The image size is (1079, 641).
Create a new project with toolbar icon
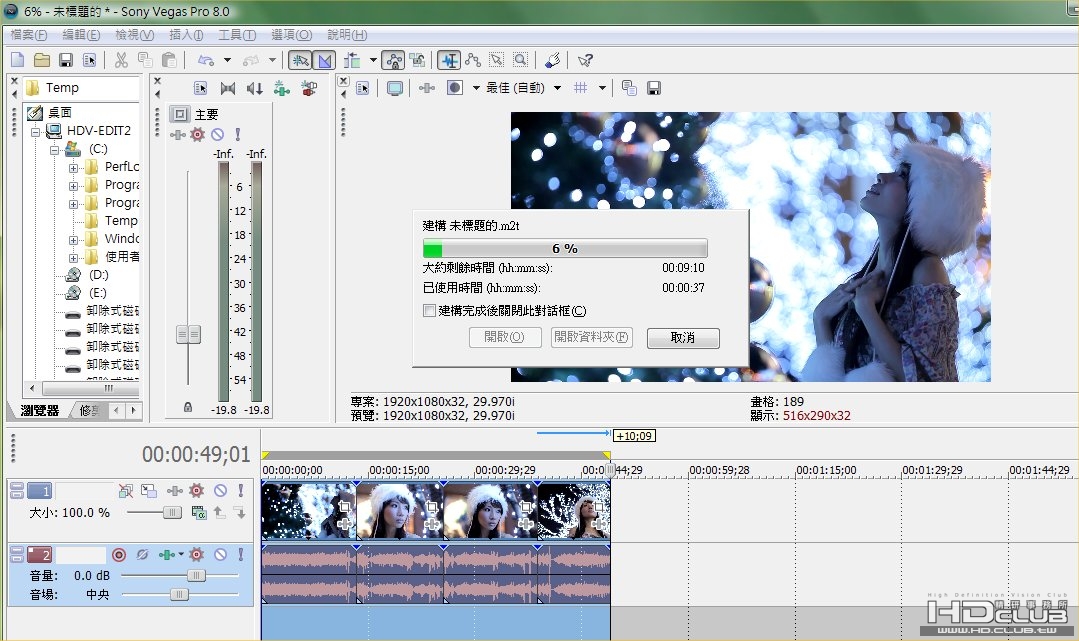(18, 61)
